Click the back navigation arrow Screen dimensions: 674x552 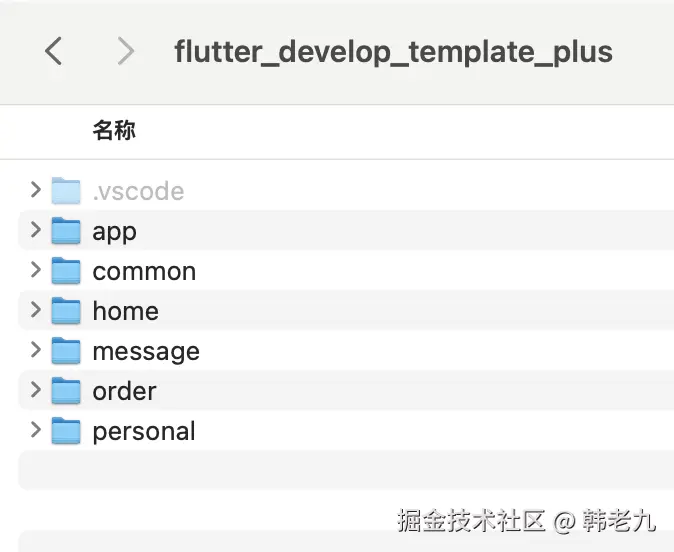click(x=54, y=51)
